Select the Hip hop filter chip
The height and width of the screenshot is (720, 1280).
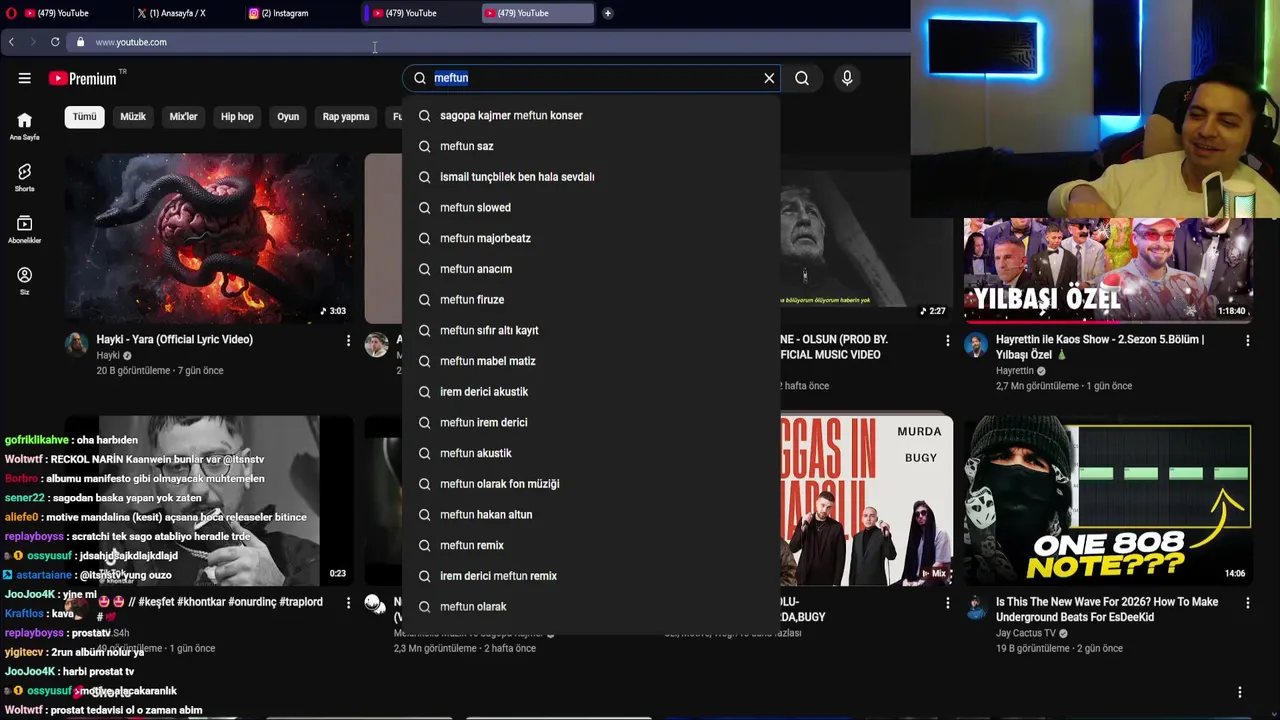coord(237,117)
